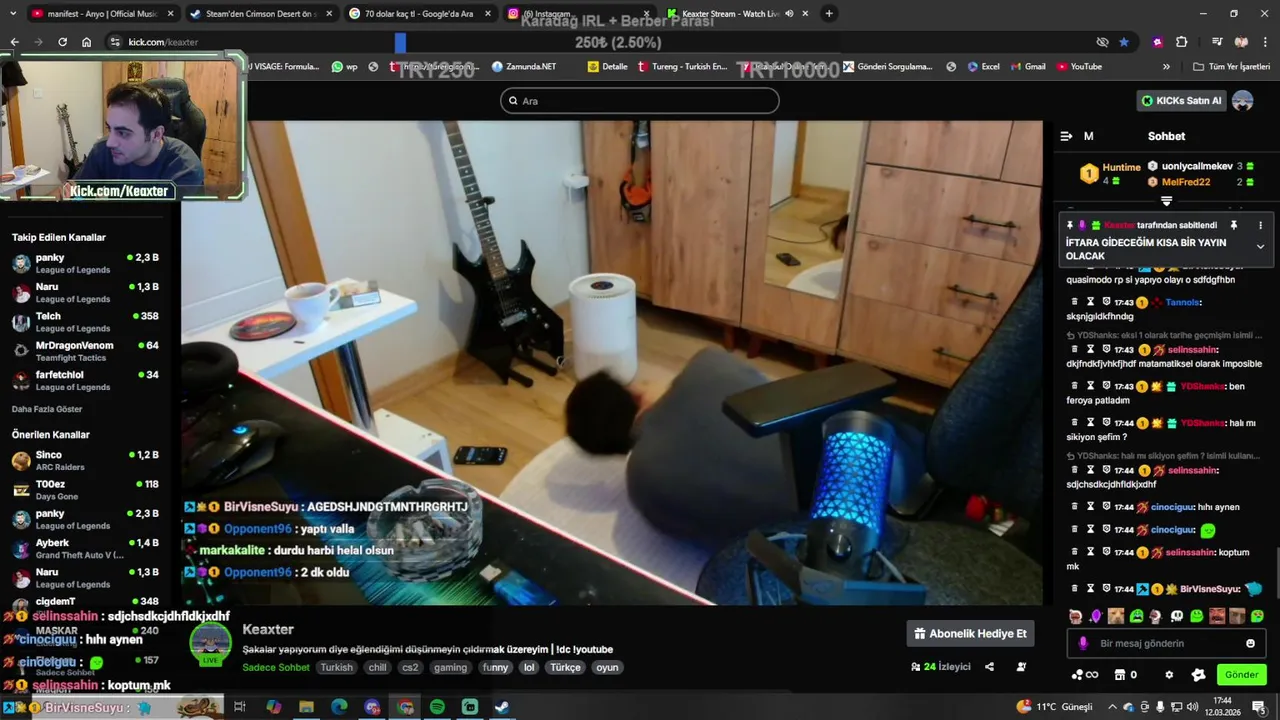1280x720 pixels.
Task: Open the taskbar notification center
Action: 1259,707
